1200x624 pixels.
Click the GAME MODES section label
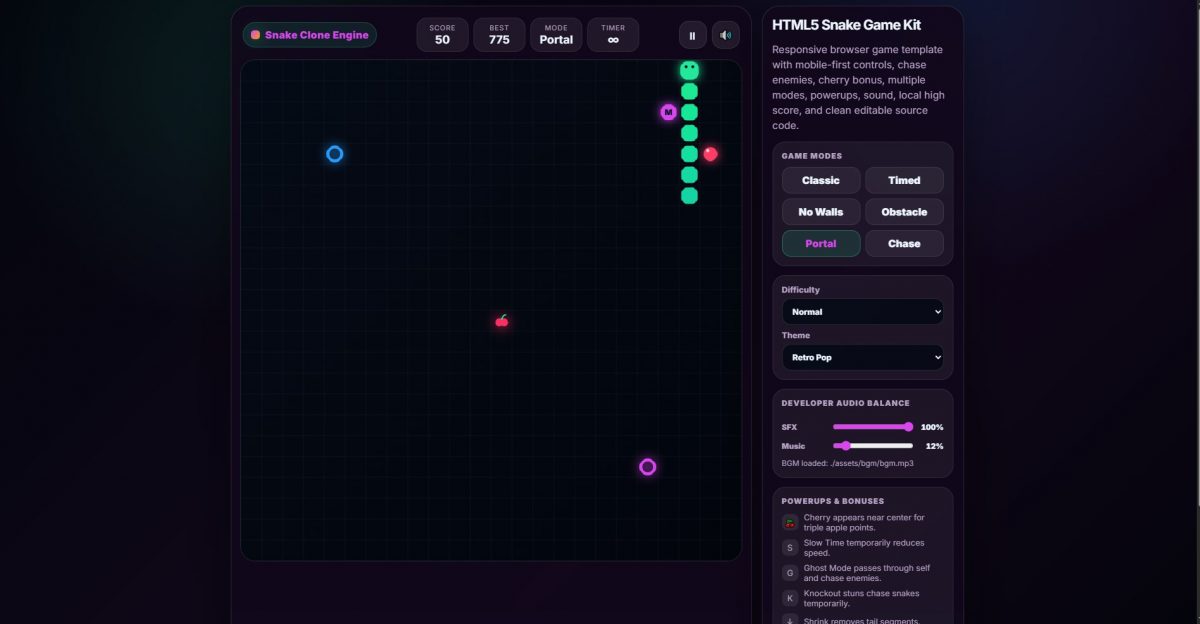coord(812,156)
